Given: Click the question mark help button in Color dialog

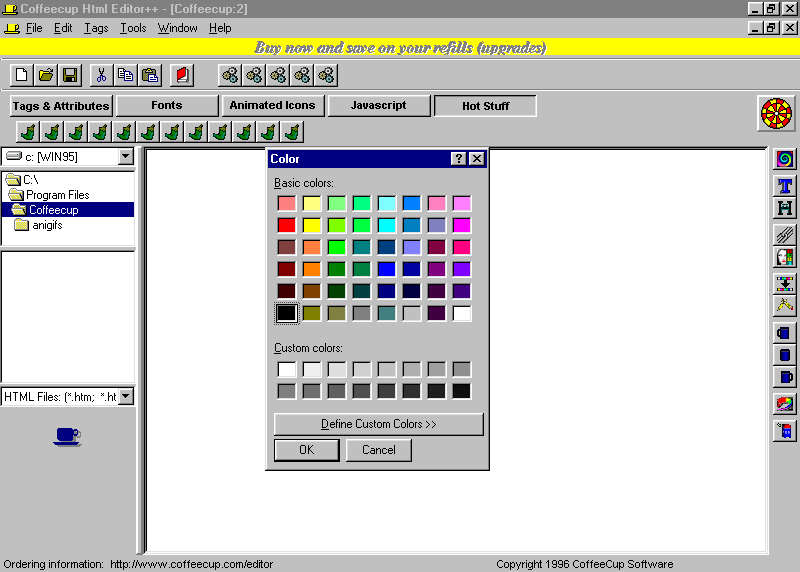Looking at the screenshot, I should pyautogui.click(x=458, y=159).
